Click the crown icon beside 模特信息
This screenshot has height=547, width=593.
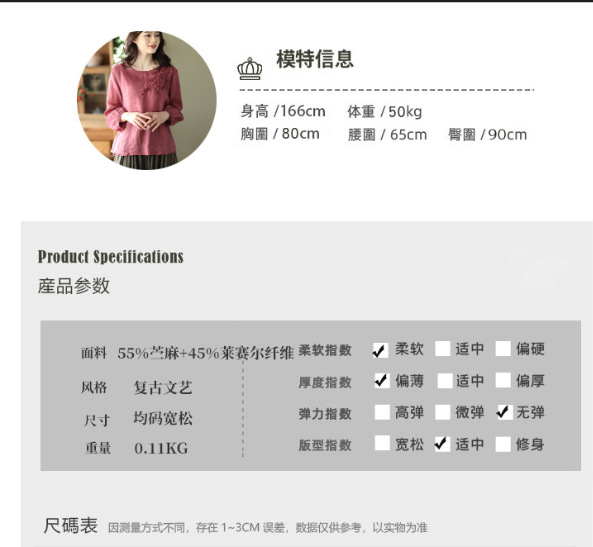pos(250,68)
